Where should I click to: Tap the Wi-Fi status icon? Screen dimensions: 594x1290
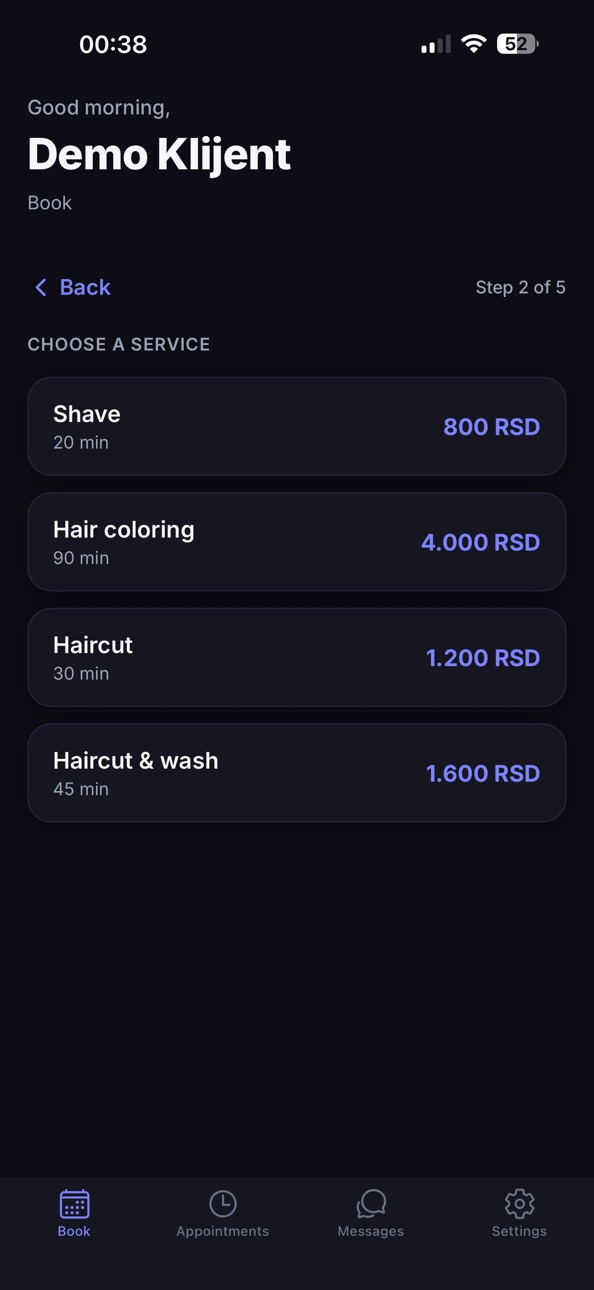[x=474, y=44]
